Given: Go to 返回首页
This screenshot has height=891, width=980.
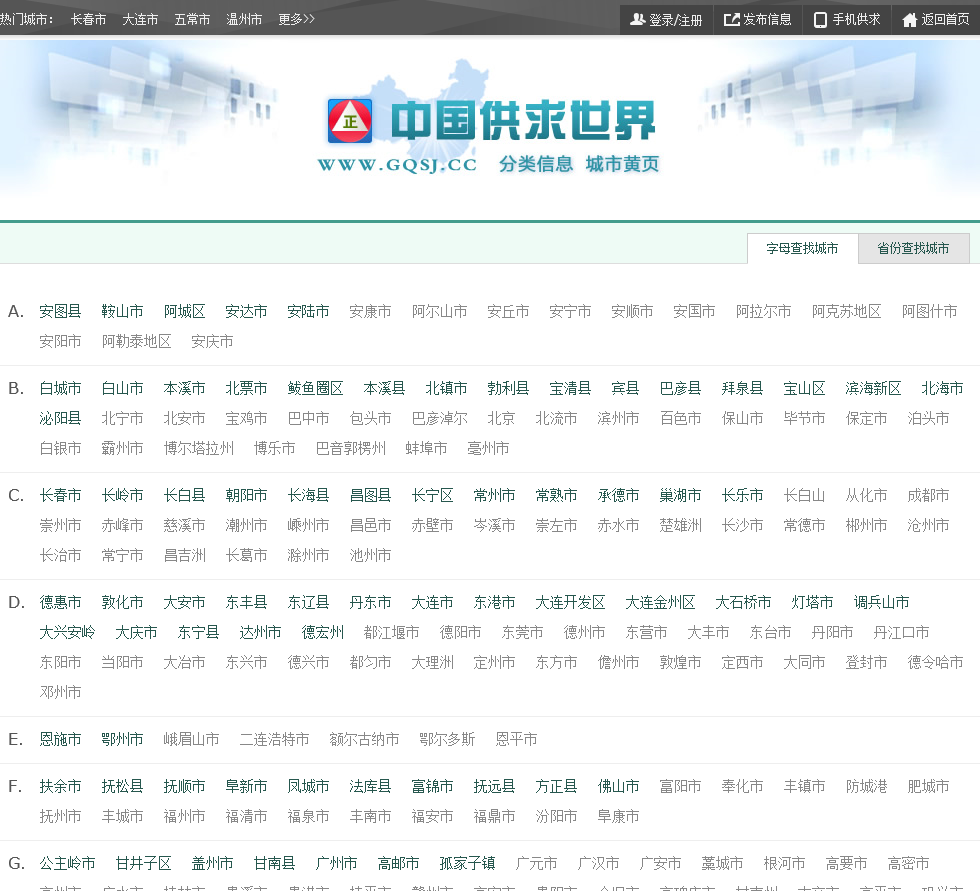Looking at the screenshot, I should [x=946, y=19].
